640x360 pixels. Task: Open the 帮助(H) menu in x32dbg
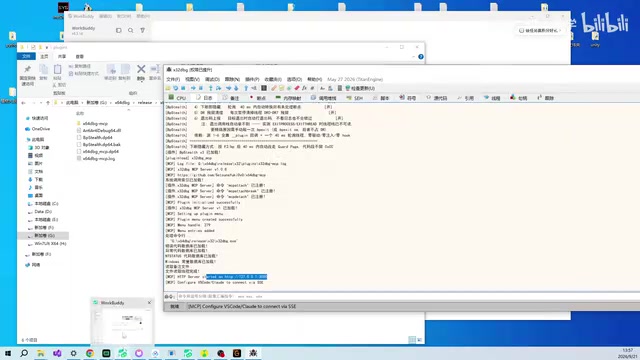[314, 79]
